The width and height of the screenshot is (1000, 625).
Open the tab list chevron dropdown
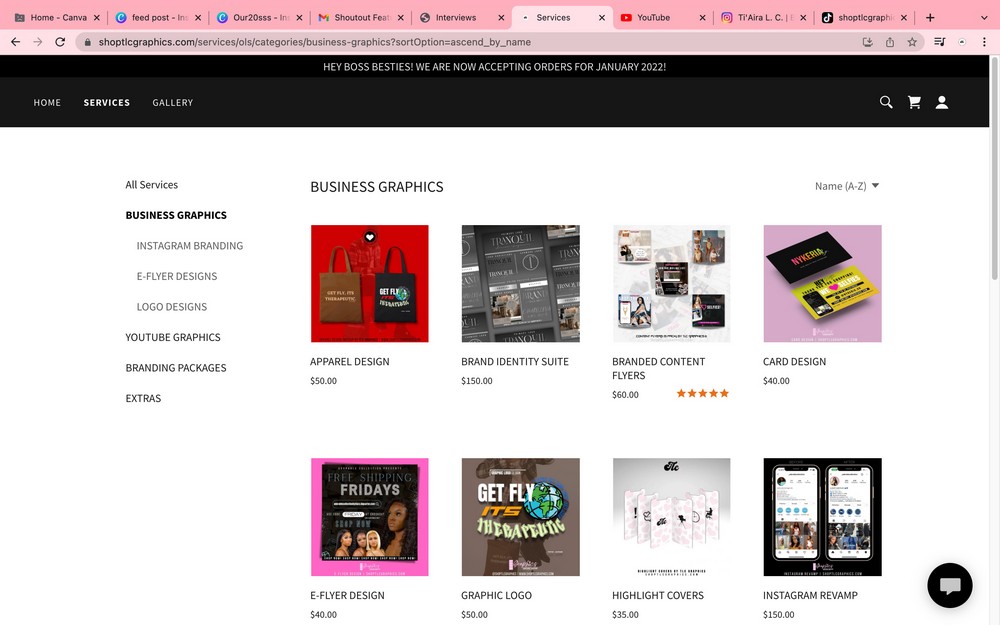tap(984, 17)
